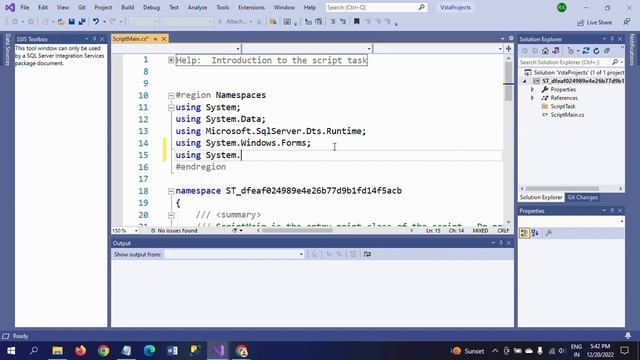Click the Home icon in Solution Explorer

coord(545,51)
